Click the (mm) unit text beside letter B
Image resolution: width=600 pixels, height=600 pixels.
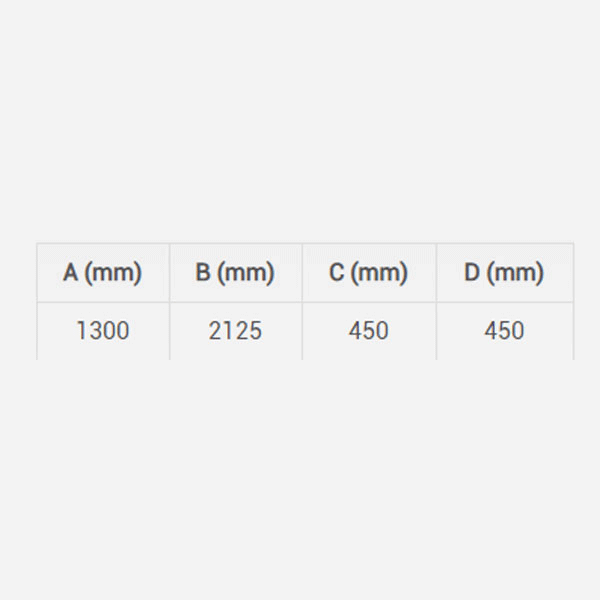(x=246, y=273)
